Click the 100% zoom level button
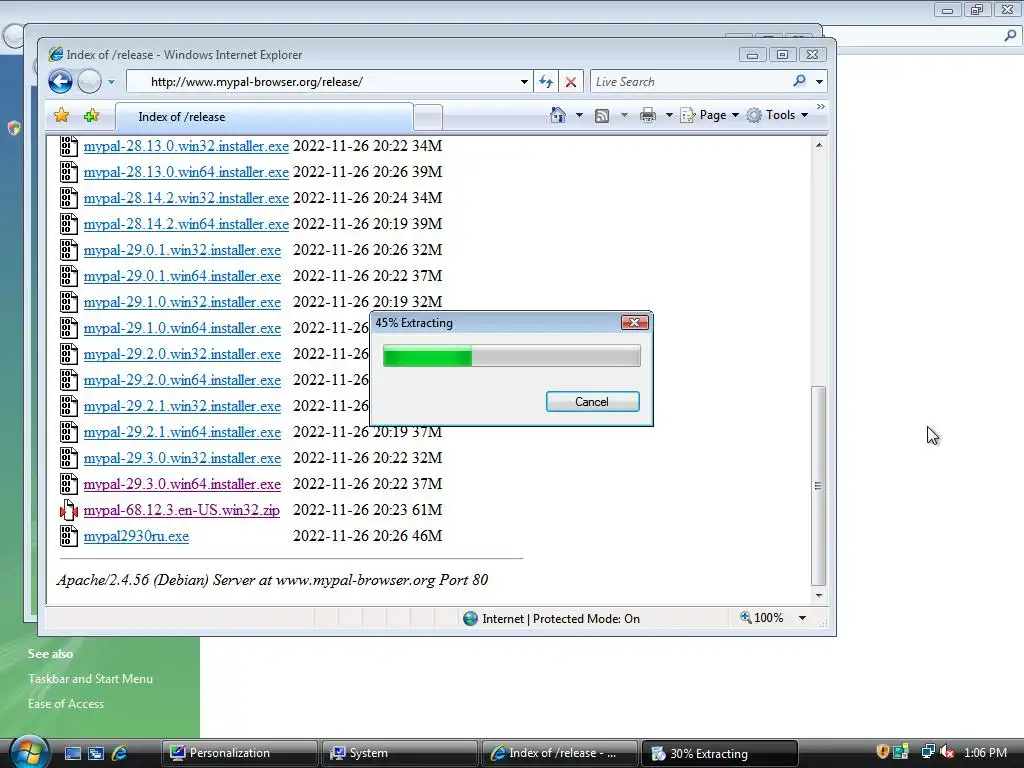 762,618
